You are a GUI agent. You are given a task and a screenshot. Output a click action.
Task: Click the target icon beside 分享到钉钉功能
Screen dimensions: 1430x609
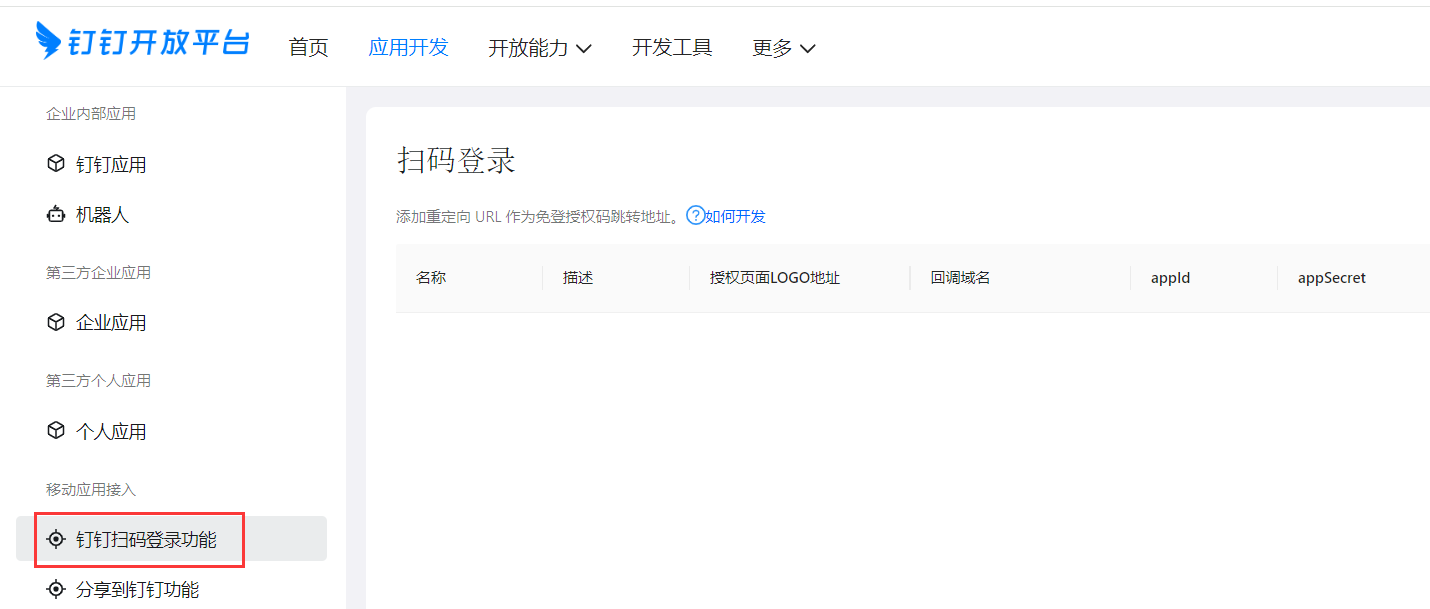[x=56, y=590]
